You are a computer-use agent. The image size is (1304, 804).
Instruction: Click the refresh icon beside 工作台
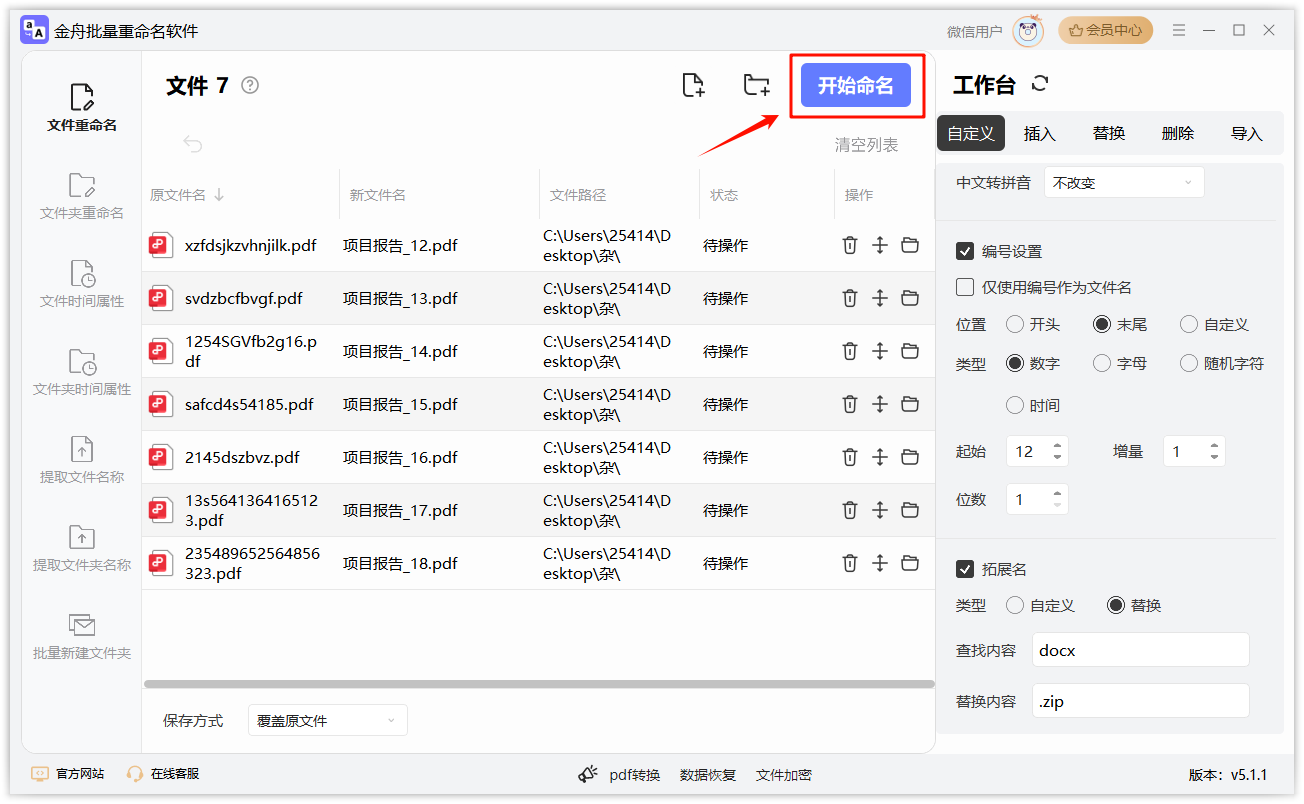(x=1040, y=84)
